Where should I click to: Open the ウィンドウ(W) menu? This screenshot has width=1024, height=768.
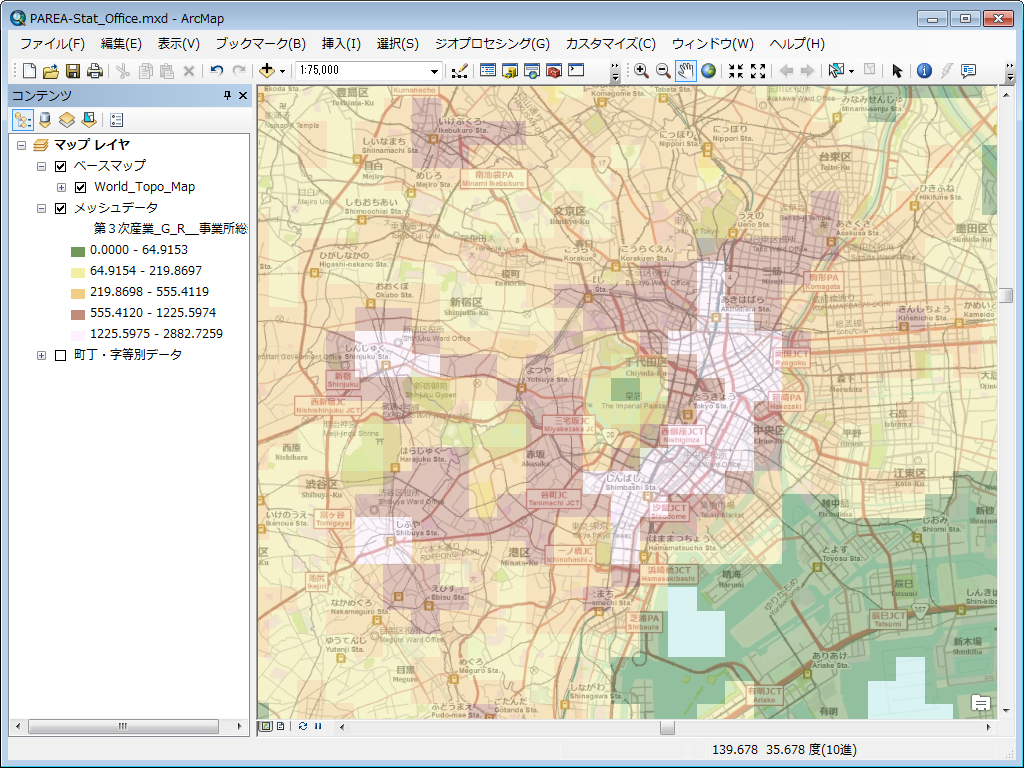coord(712,44)
